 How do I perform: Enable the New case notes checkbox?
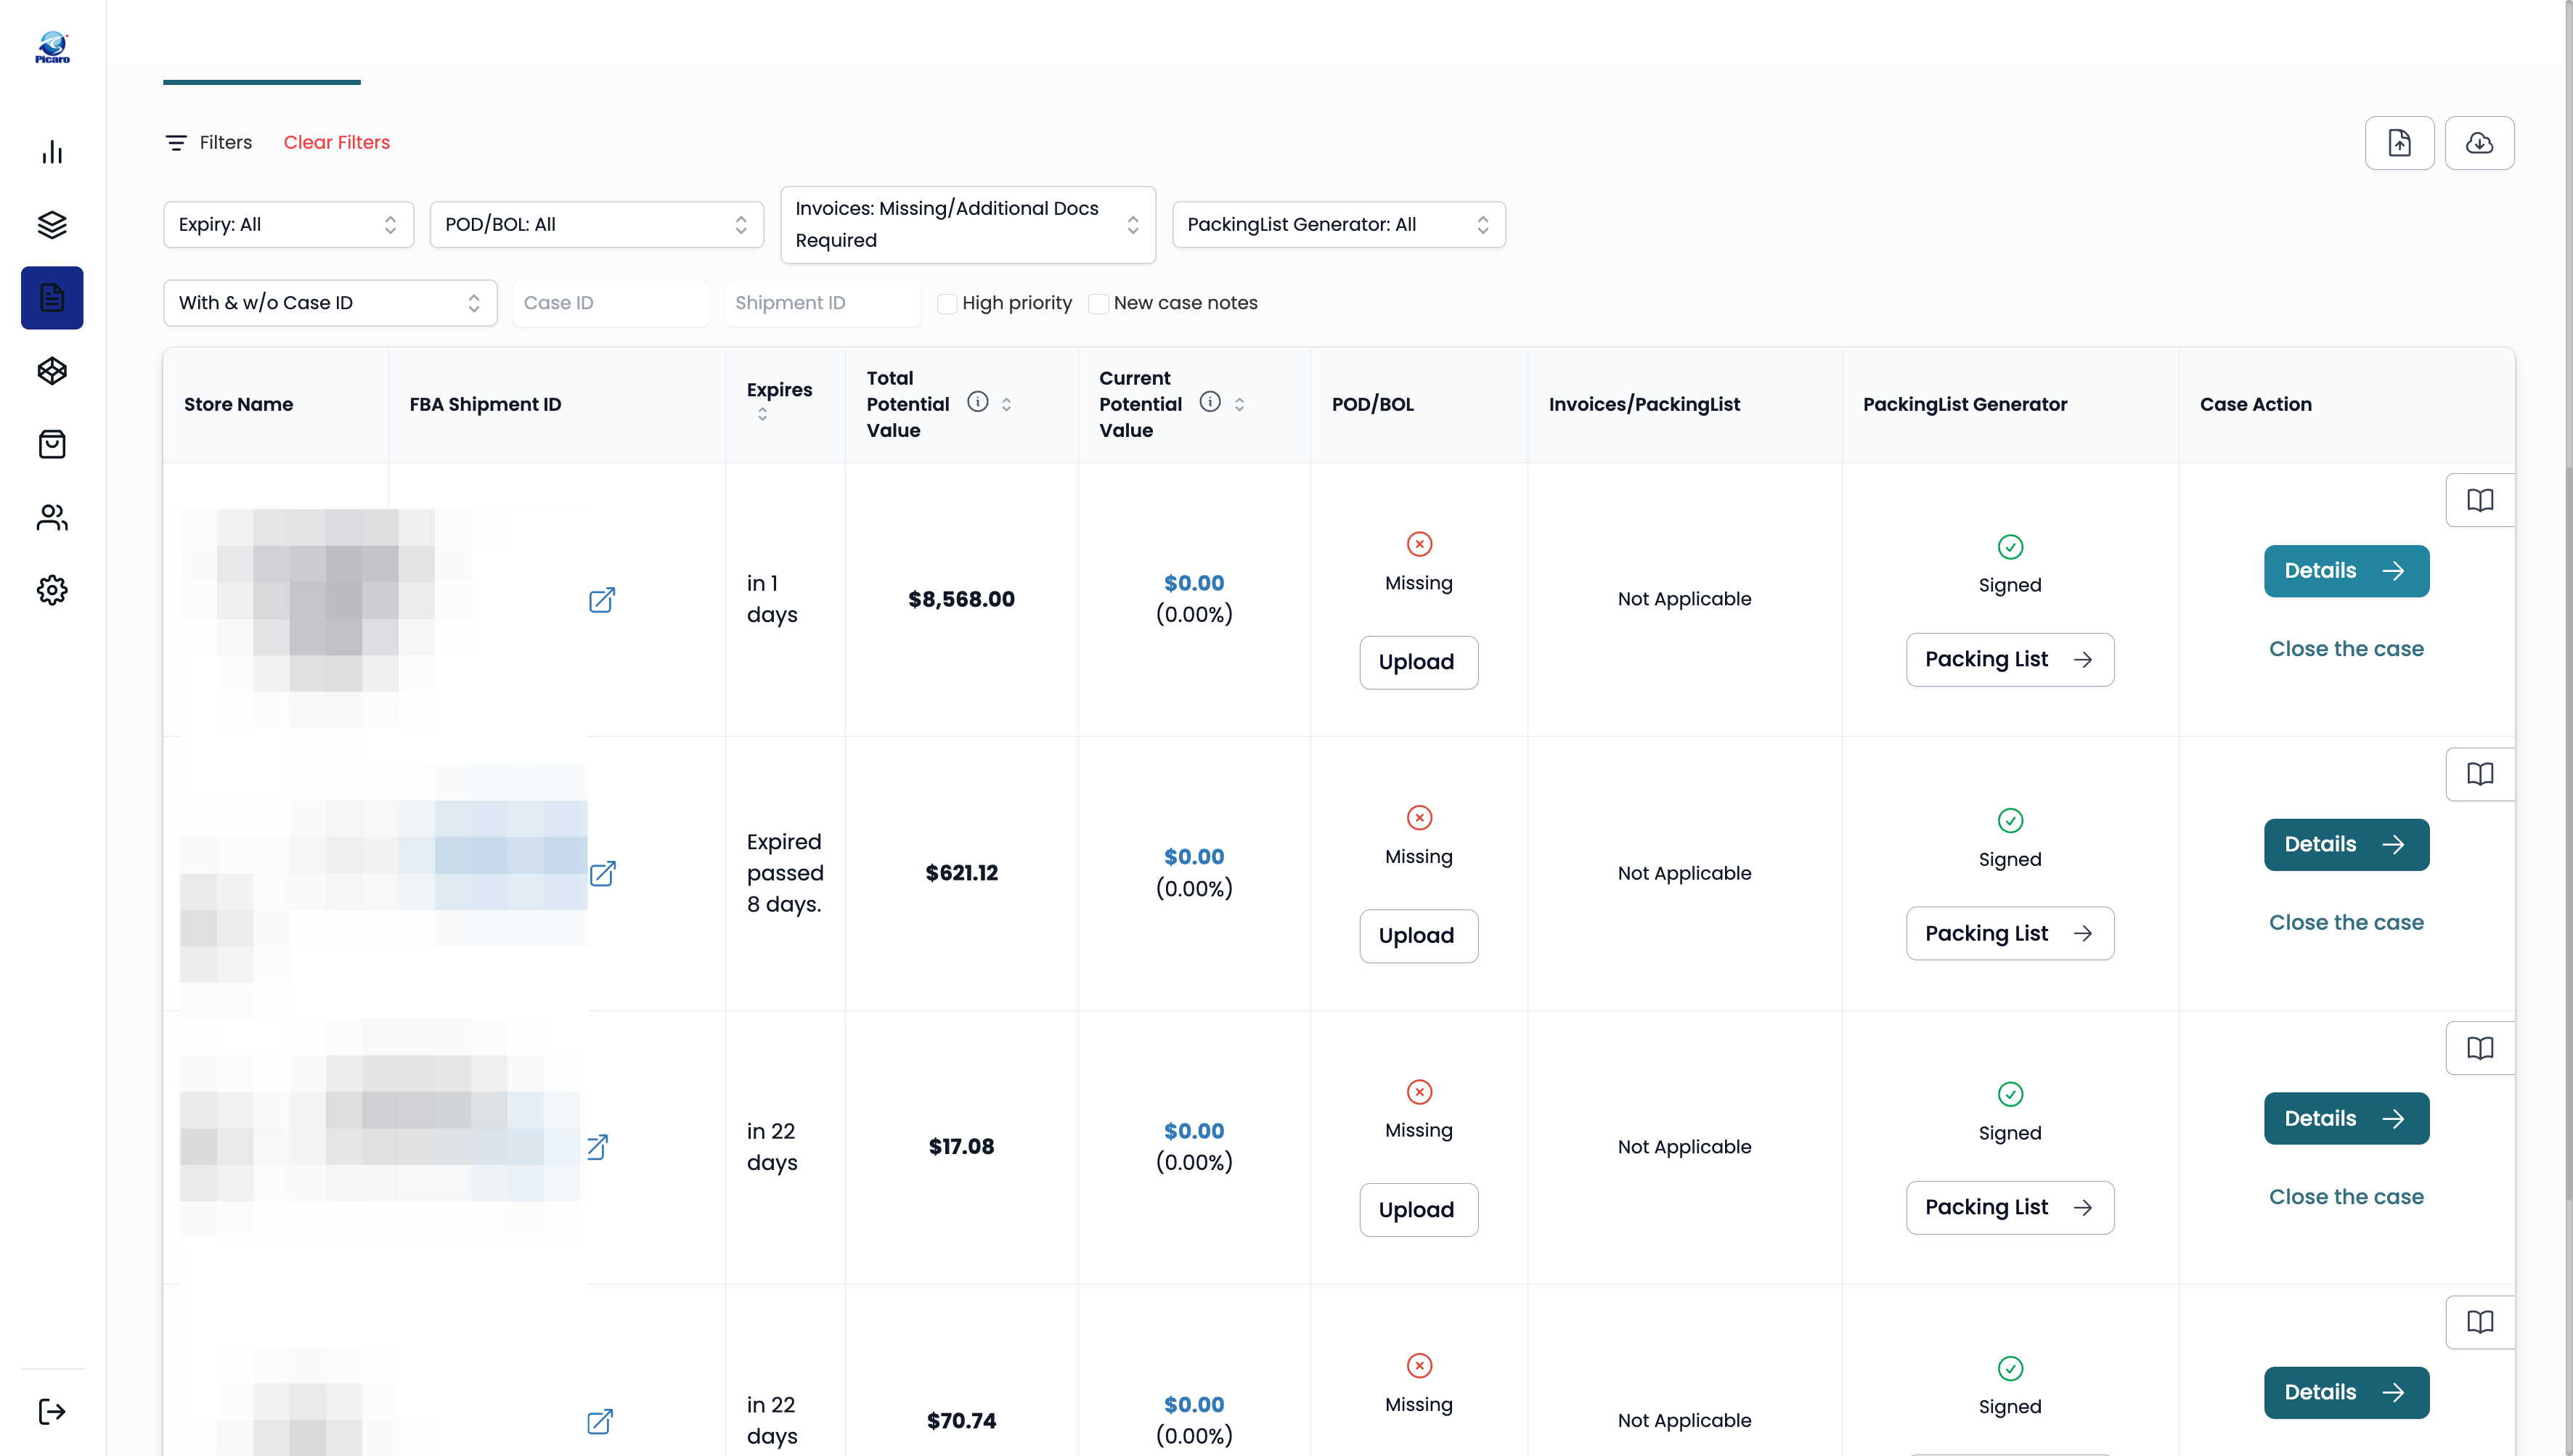[x=1098, y=303]
